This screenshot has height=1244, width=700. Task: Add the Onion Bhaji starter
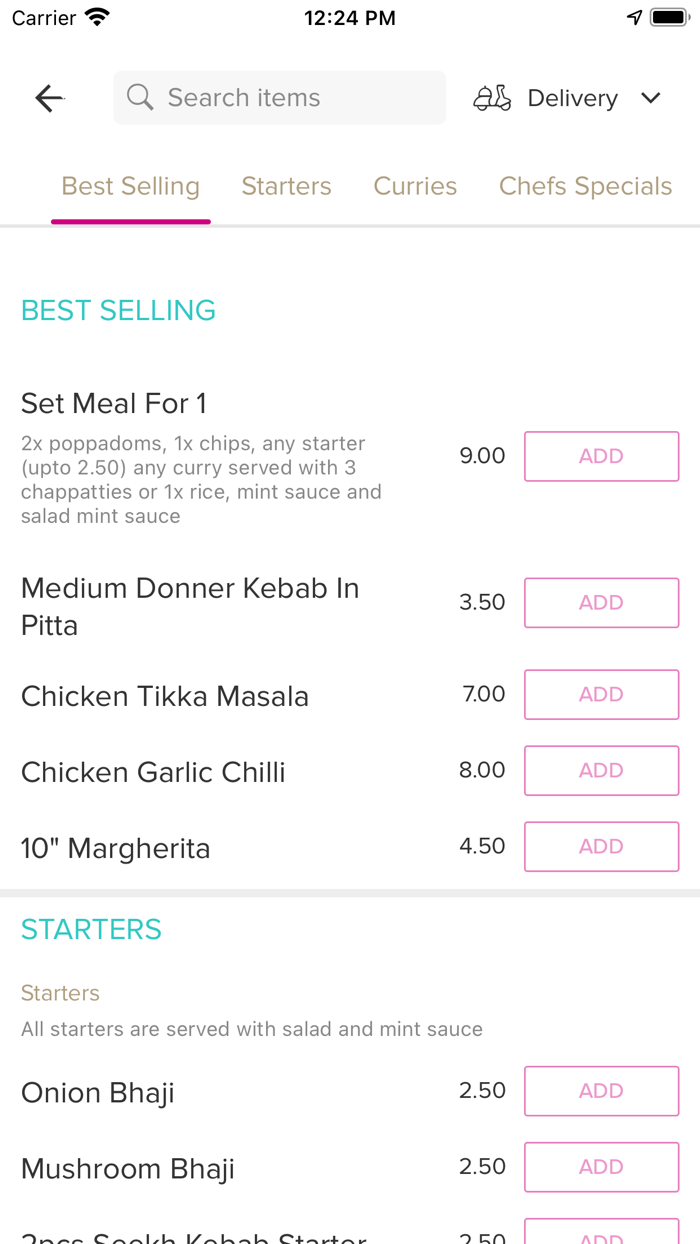601,1091
